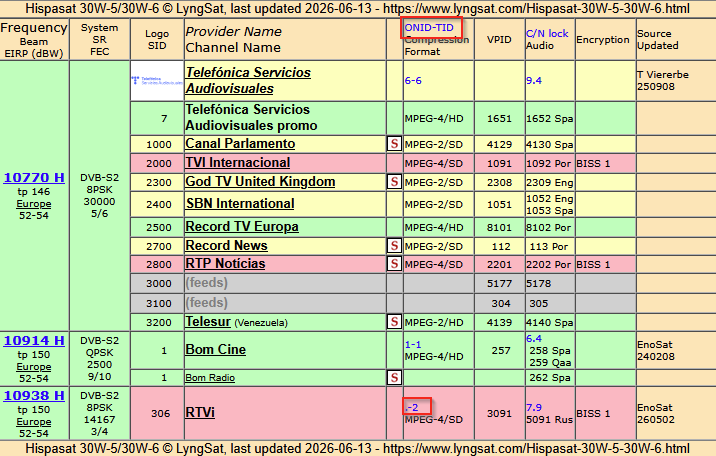Click the EnoSat 240208 source cell
716x456 pixels.
coord(676,351)
